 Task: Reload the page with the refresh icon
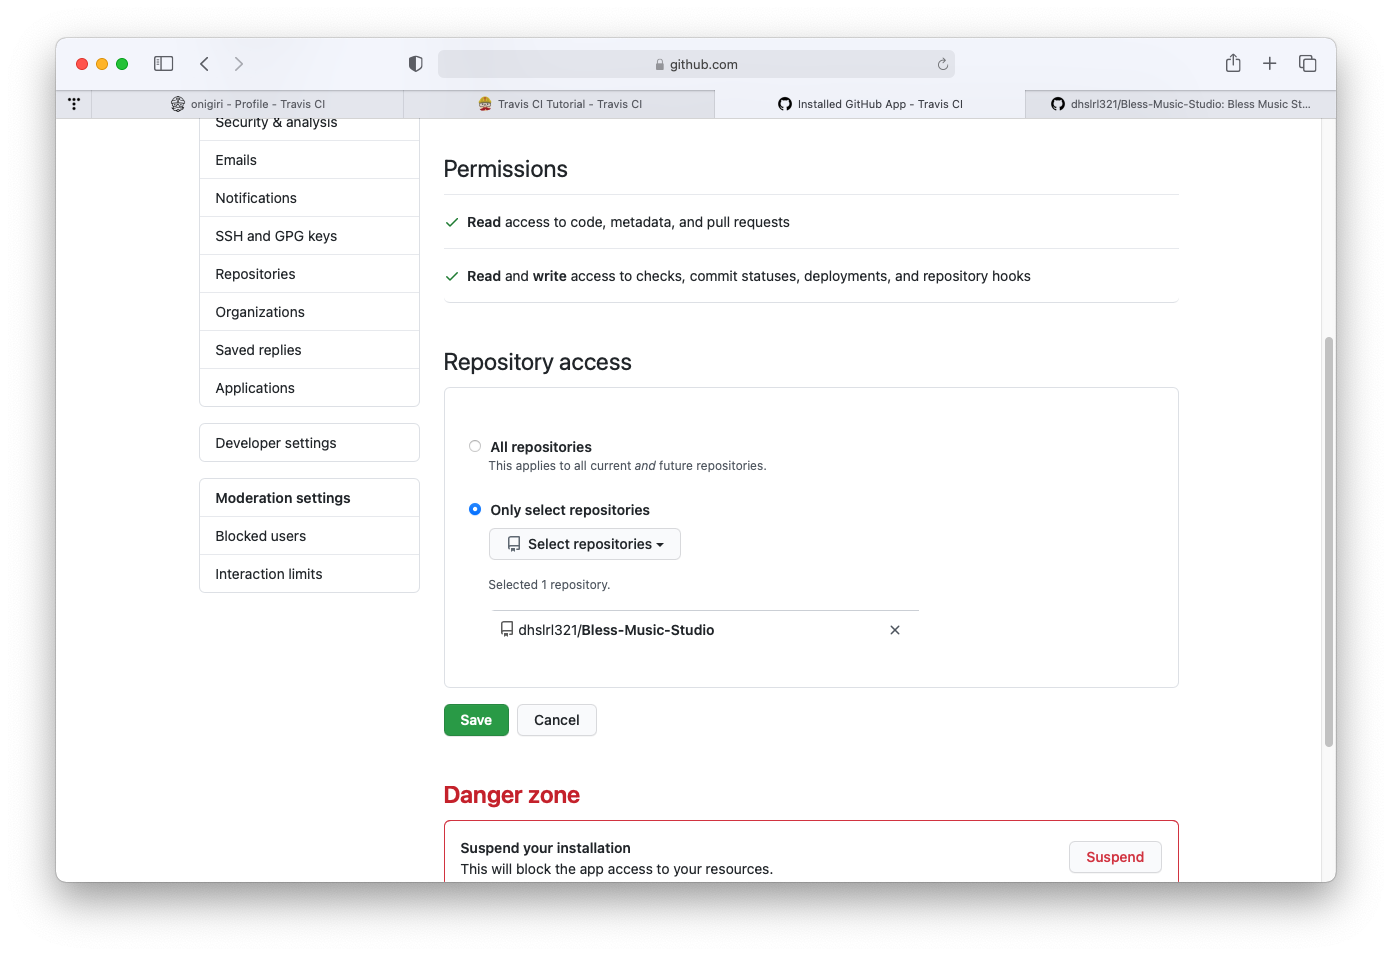(x=942, y=64)
